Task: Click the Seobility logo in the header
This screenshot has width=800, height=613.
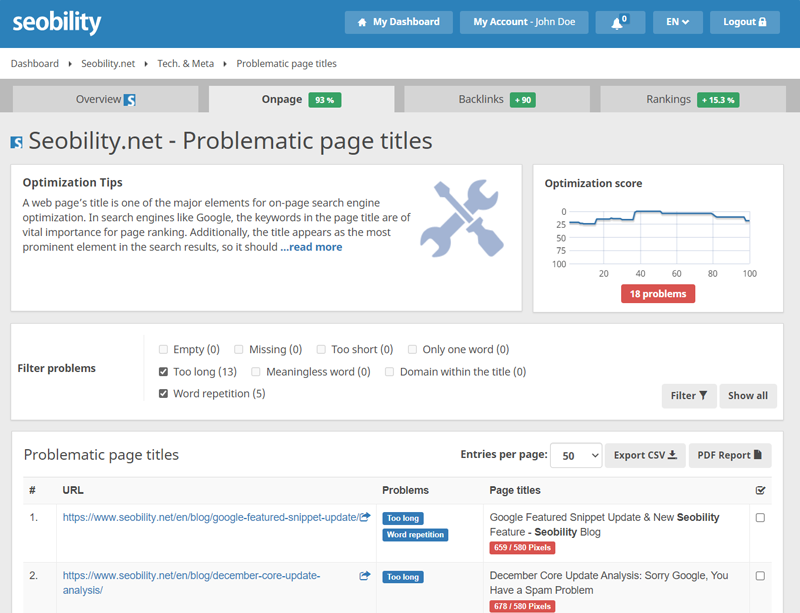Action: coord(57,22)
